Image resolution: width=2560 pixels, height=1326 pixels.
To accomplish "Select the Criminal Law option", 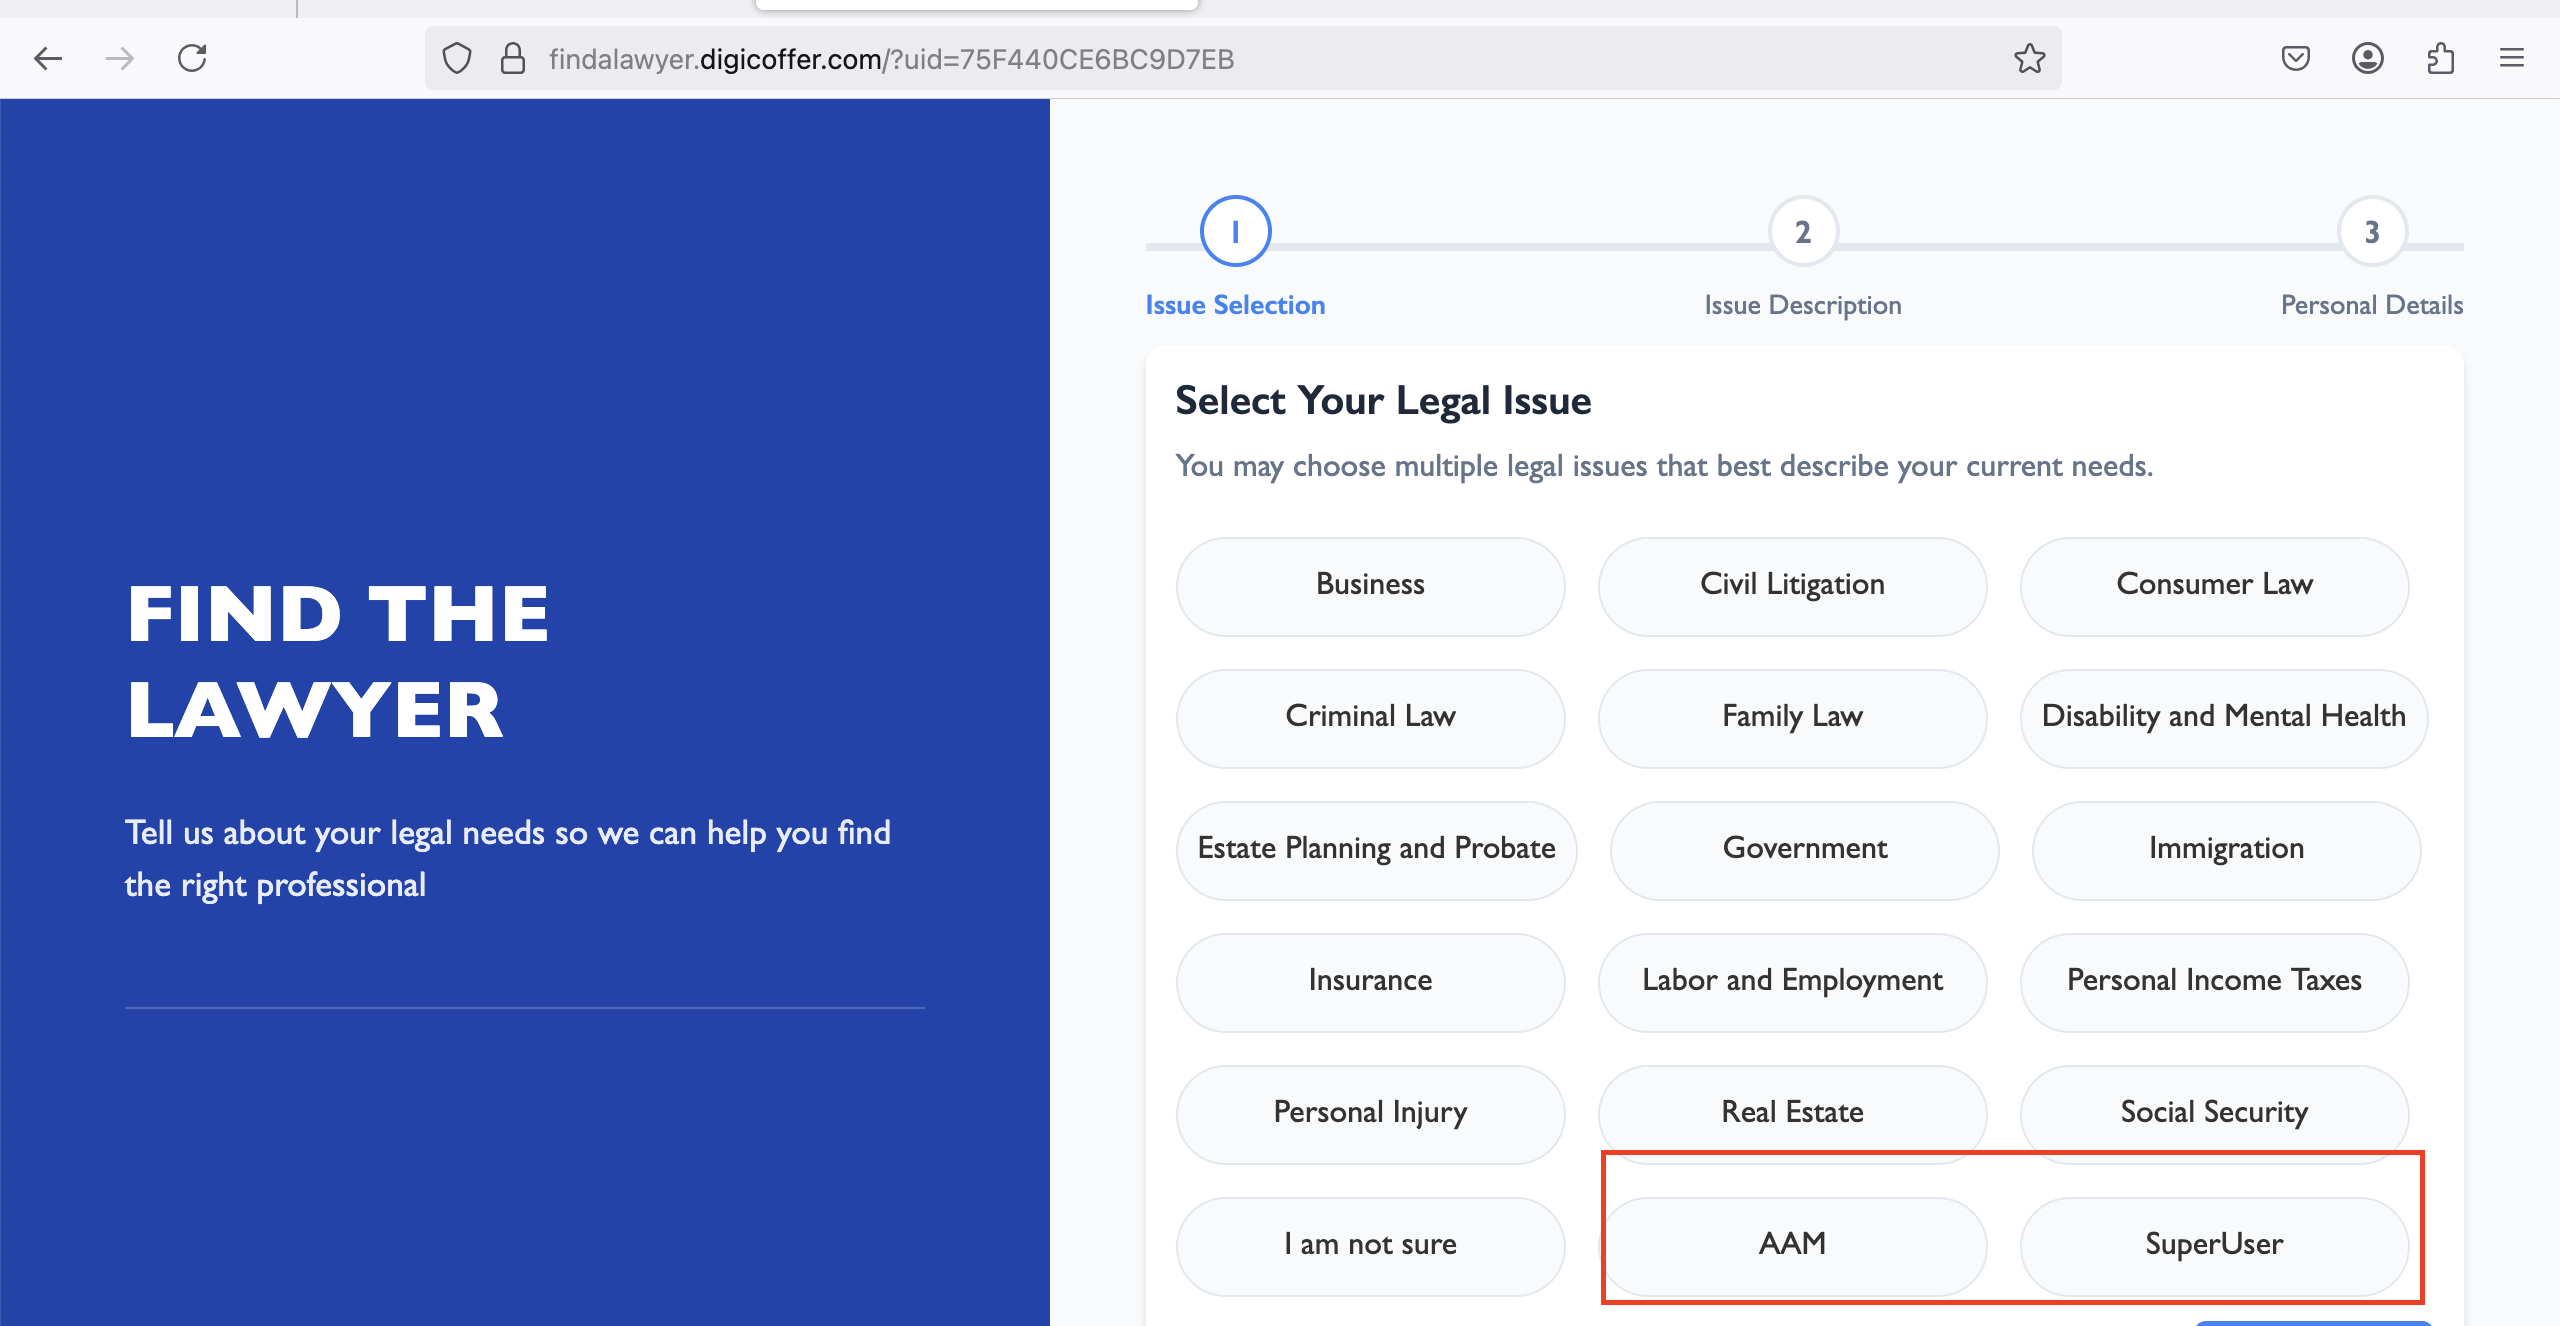I will pyautogui.click(x=1370, y=718).
